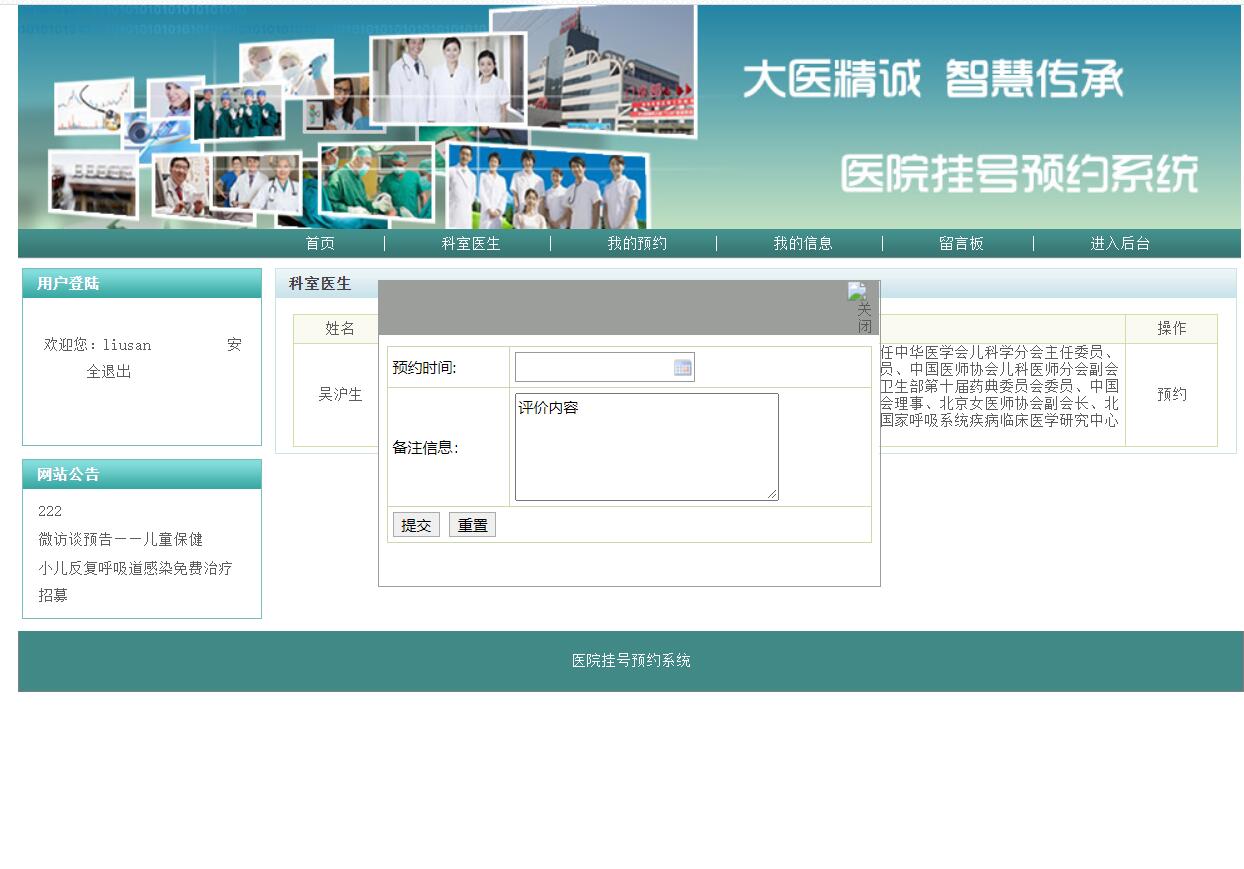Switch to the 科室医生 navigation tab
Image resolution: width=1244 pixels, height=869 pixels.
point(468,242)
